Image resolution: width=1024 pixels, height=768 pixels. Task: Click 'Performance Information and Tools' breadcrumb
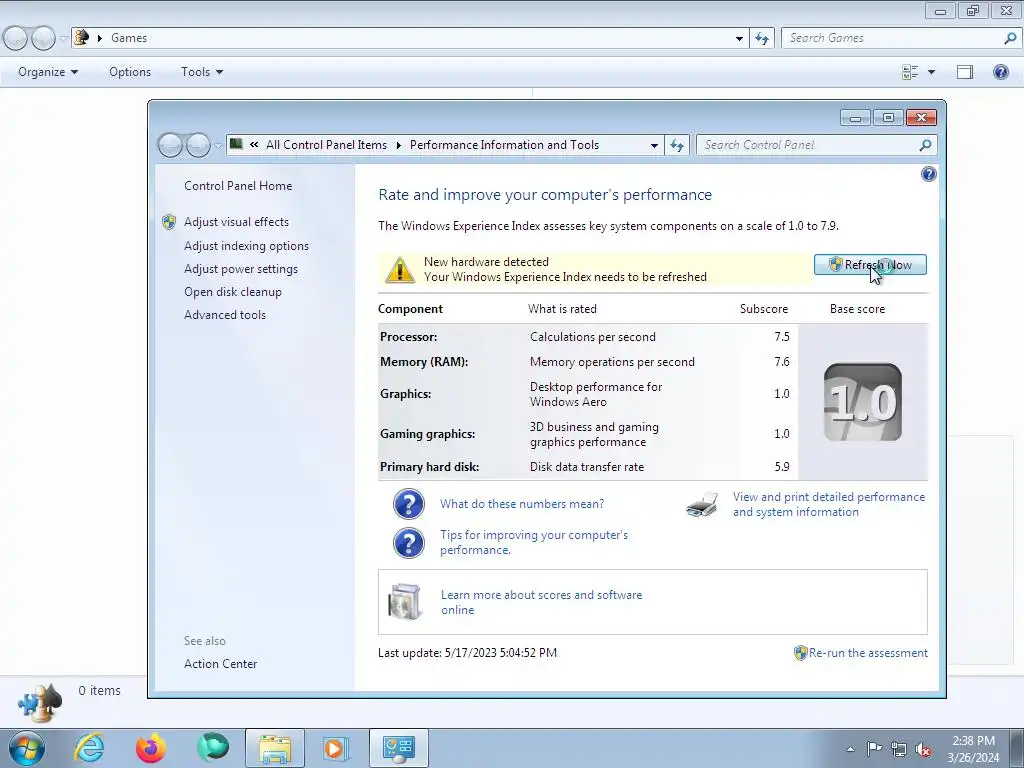[x=504, y=145]
